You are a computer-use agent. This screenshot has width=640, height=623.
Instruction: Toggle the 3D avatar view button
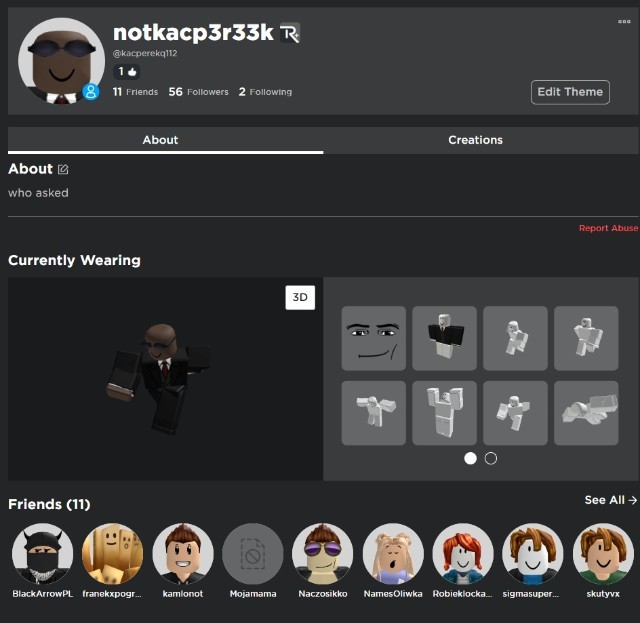pos(299,297)
